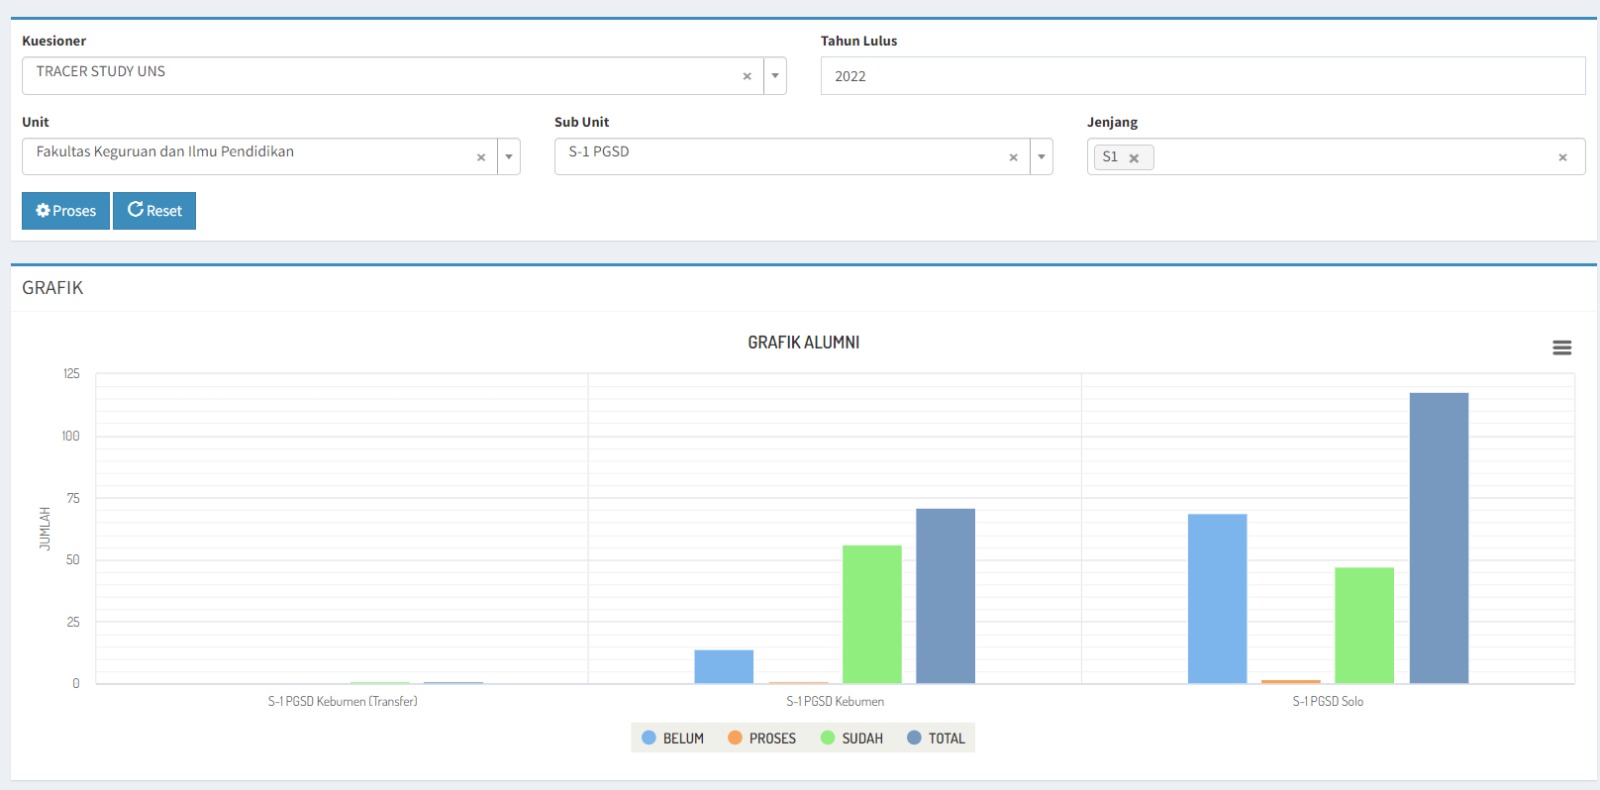Open the chart hamburger context menu

1561,348
